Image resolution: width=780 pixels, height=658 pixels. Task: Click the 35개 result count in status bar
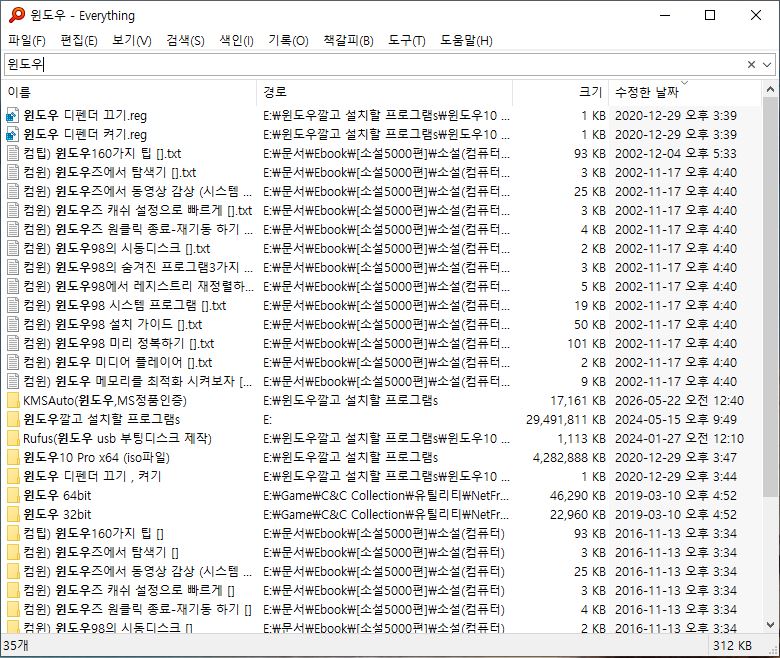[x=16, y=646]
